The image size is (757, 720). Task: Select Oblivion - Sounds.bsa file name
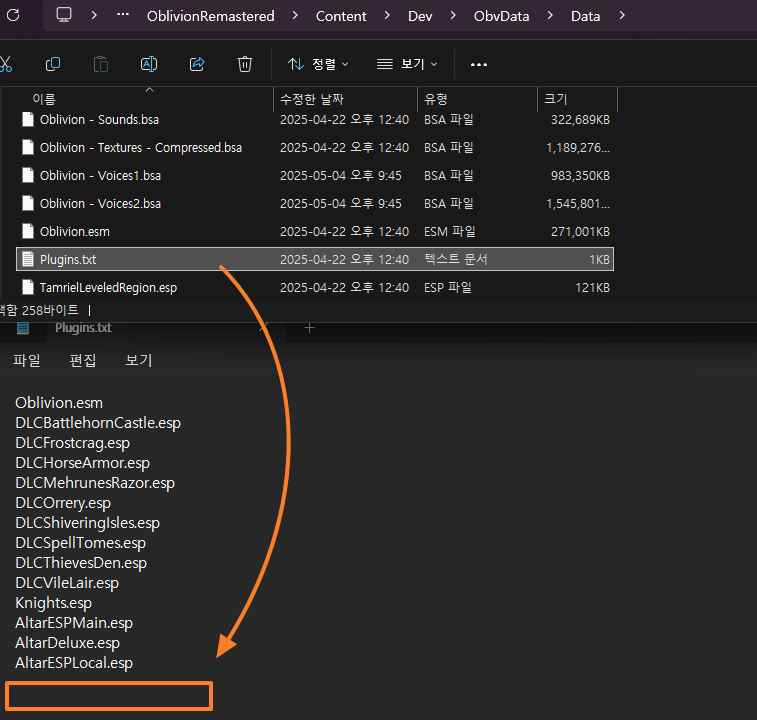pos(99,119)
